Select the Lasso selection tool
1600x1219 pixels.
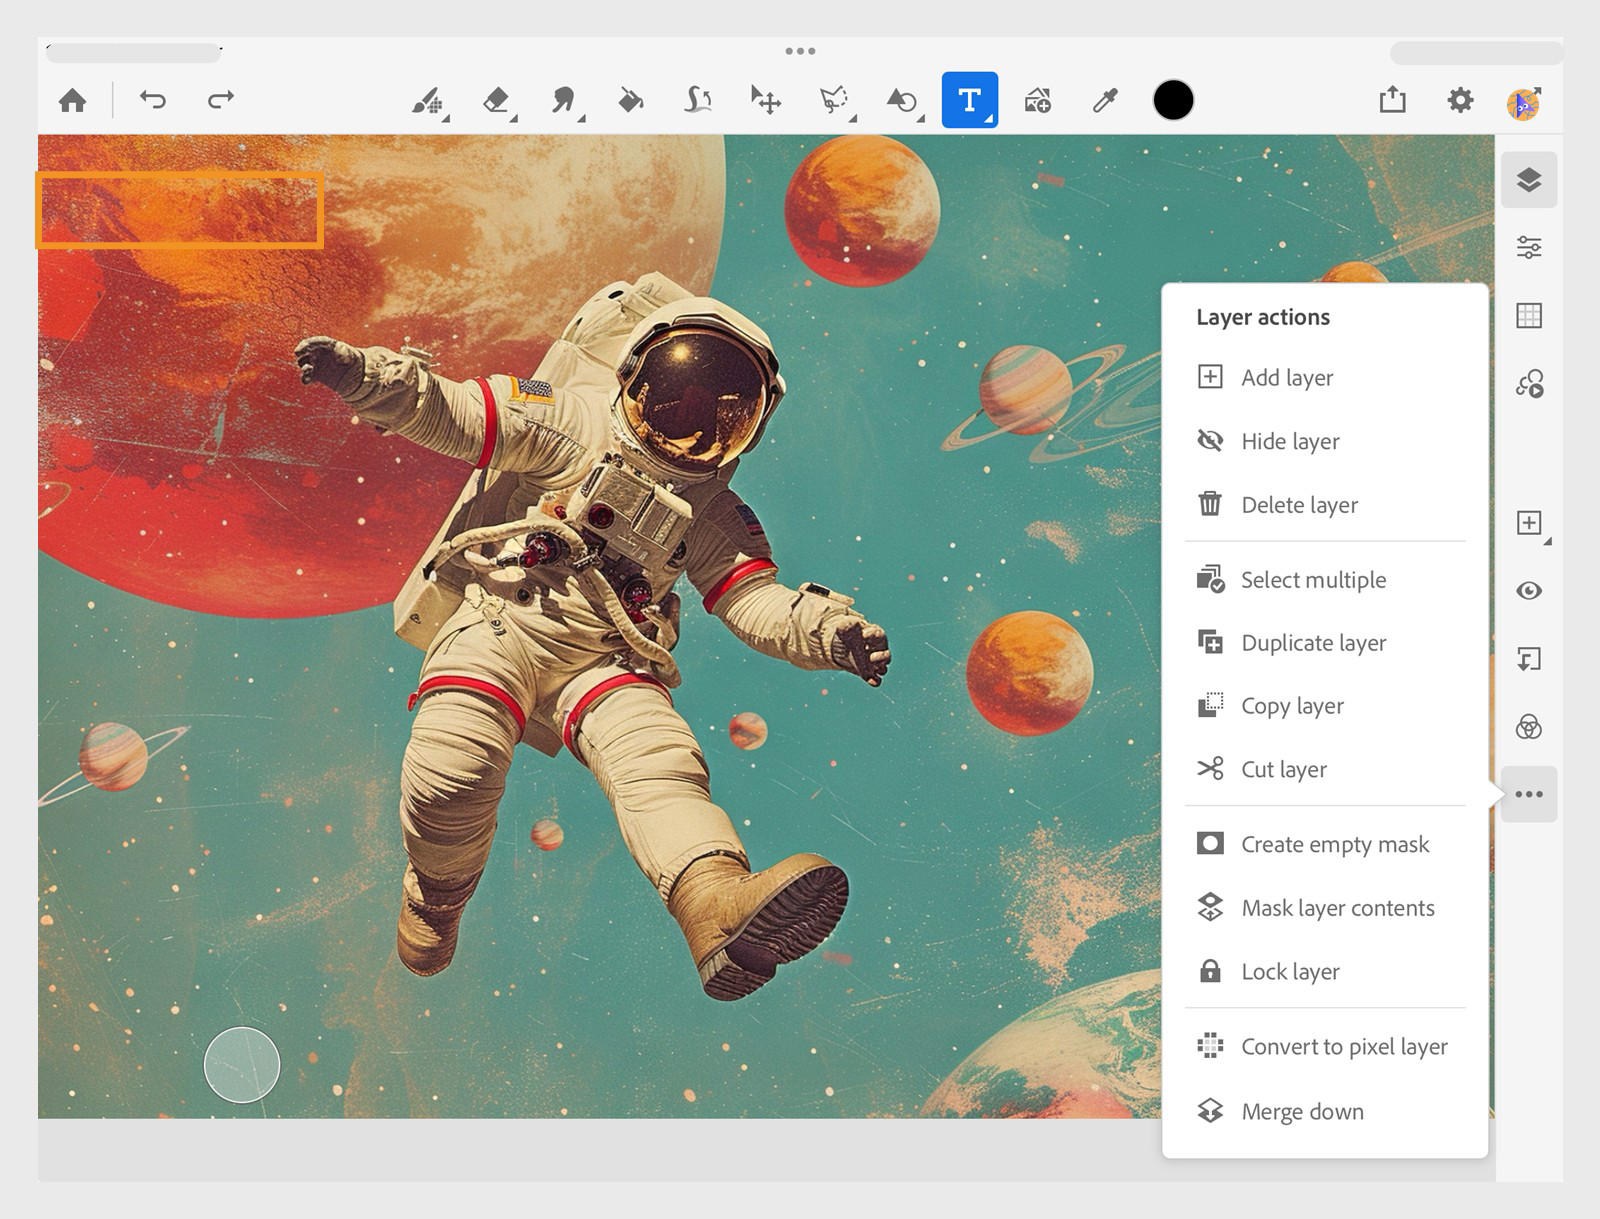point(833,100)
